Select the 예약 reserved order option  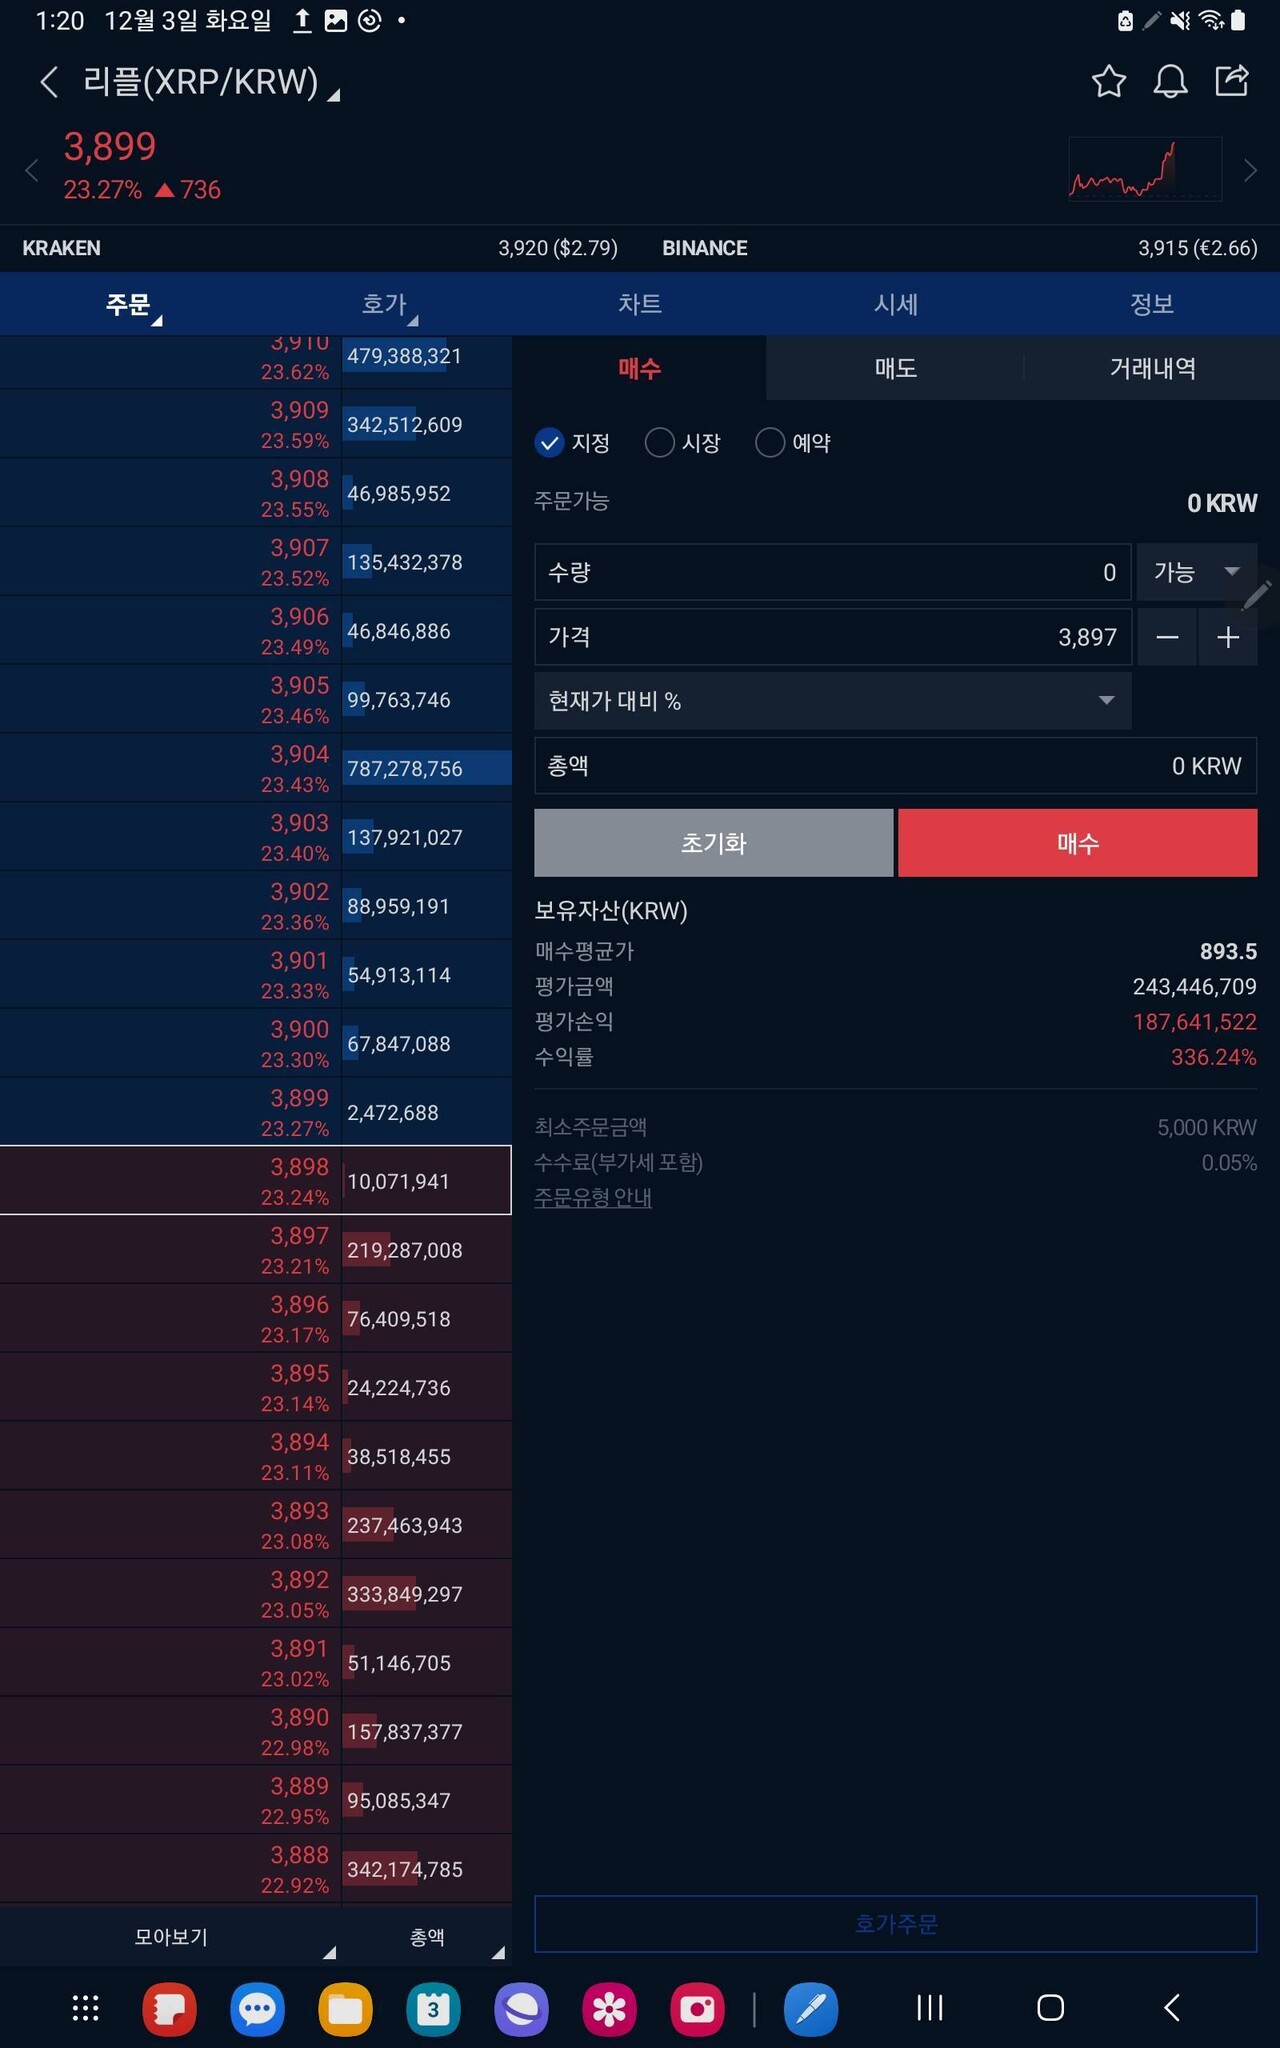(794, 442)
